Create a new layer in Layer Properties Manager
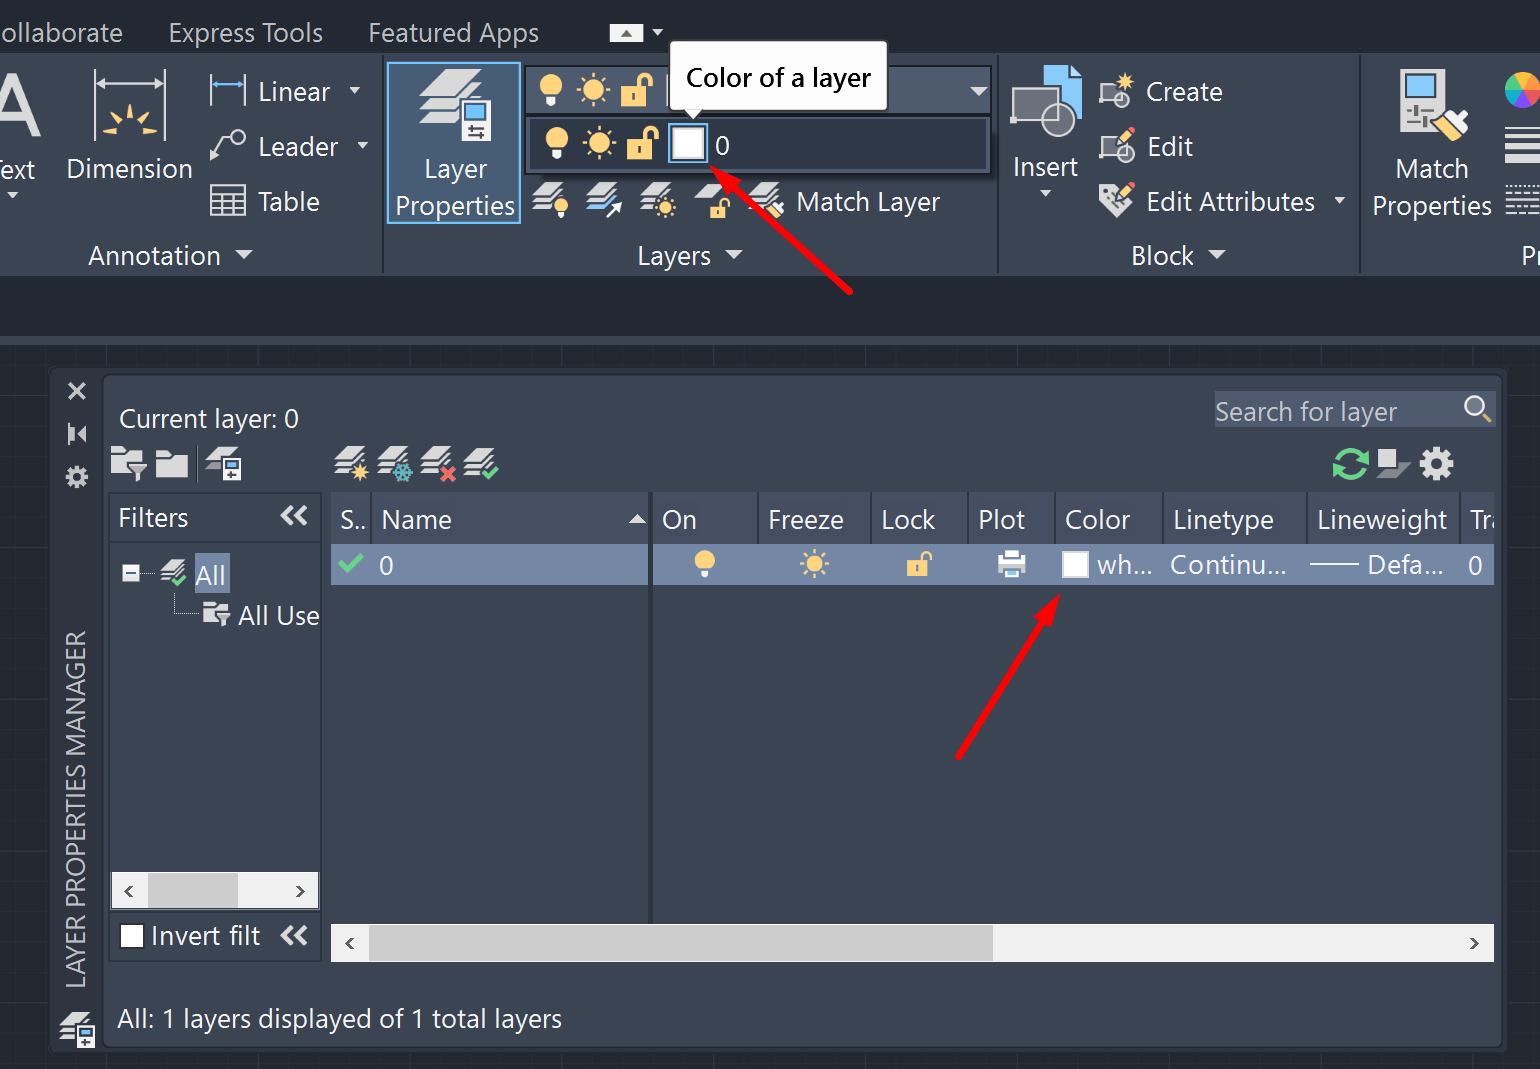The width and height of the screenshot is (1540, 1069). tap(350, 463)
